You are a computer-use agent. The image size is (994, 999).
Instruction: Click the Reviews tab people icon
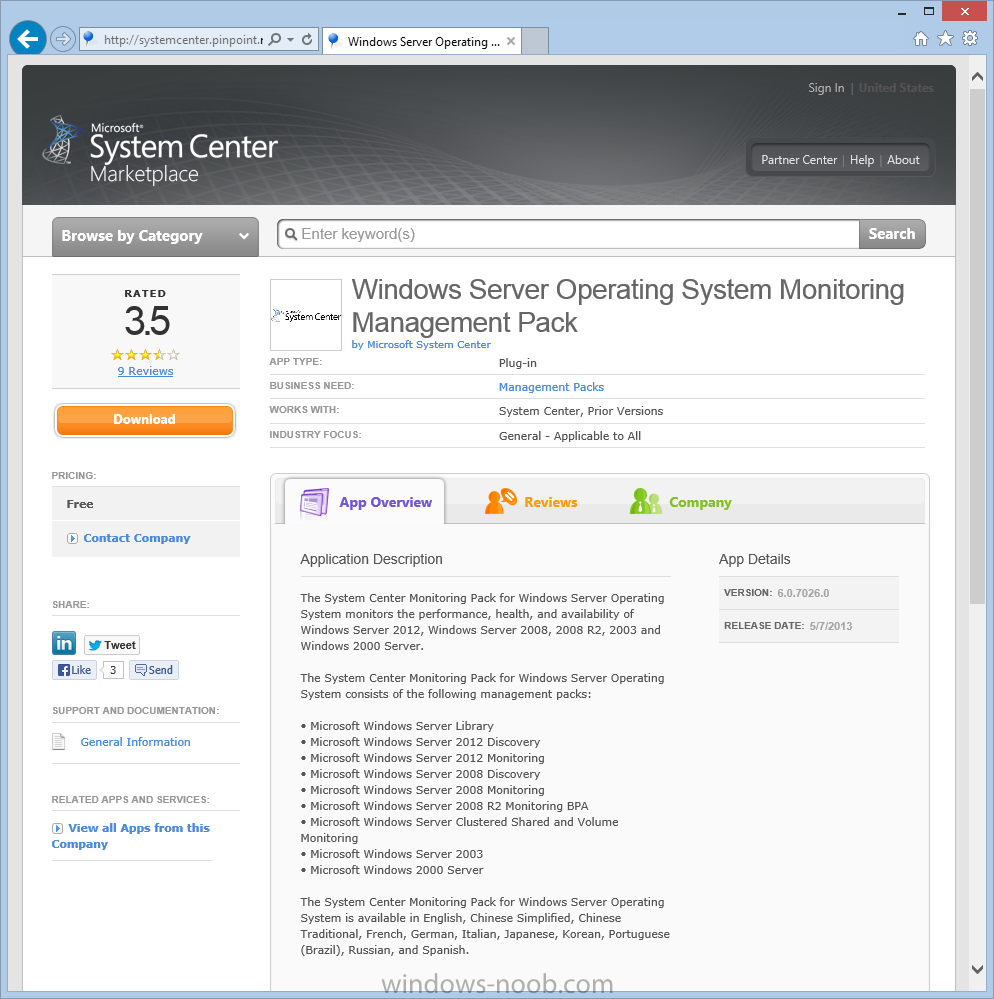501,501
